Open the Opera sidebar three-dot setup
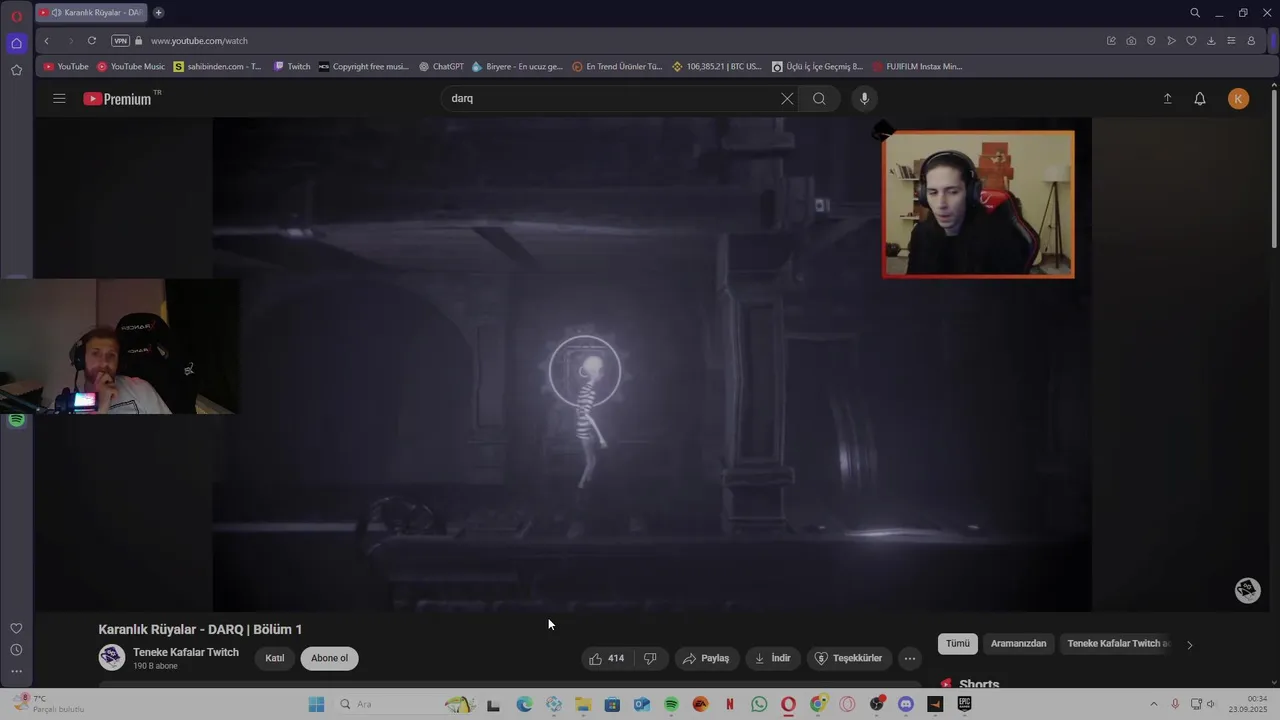 [x=16, y=671]
